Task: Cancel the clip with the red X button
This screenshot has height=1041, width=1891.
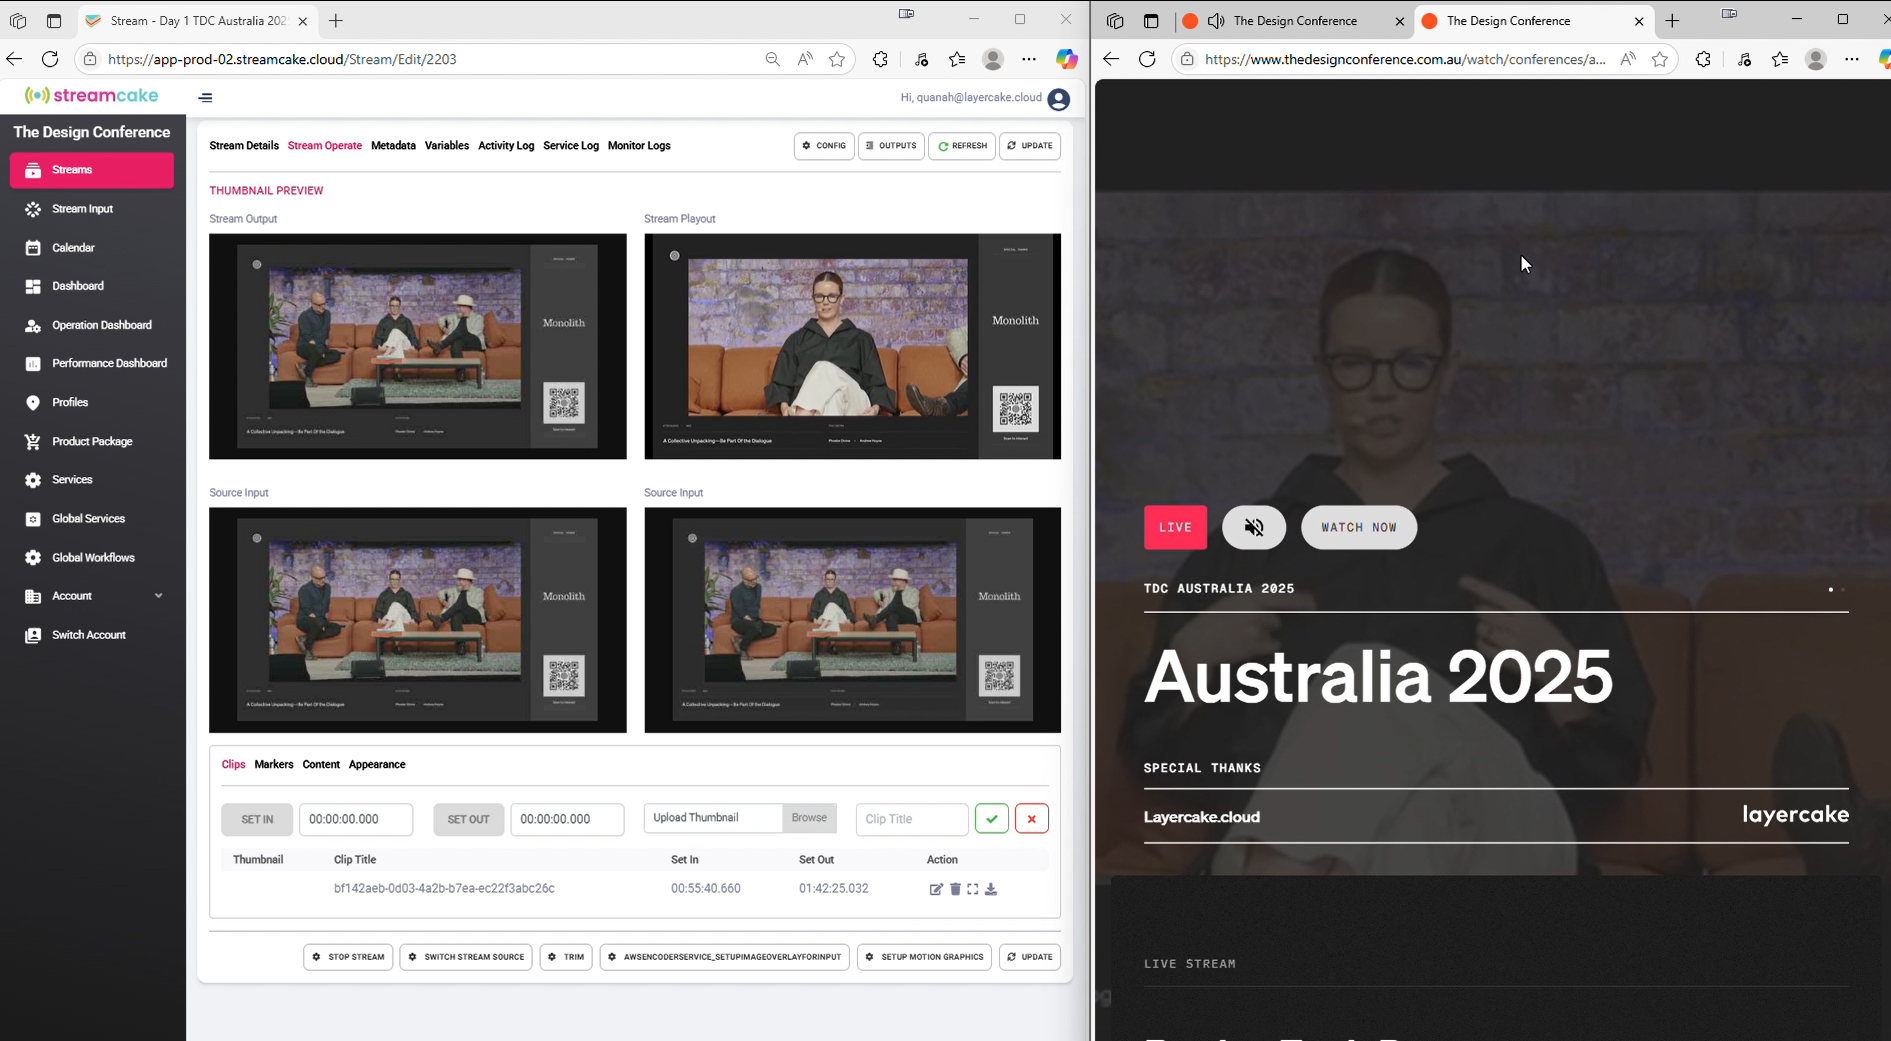Action: tap(1031, 819)
